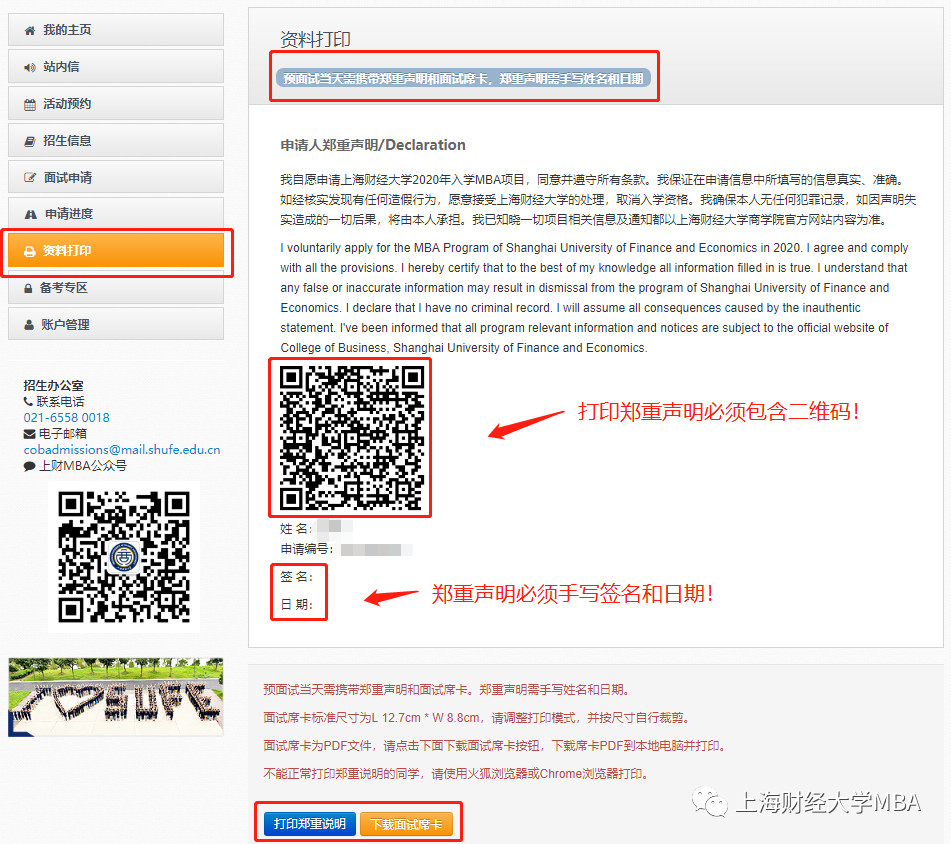The height and width of the screenshot is (844, 951).
Task: Click the printer icon on 资料打印
Action: (x=29, y=251)
